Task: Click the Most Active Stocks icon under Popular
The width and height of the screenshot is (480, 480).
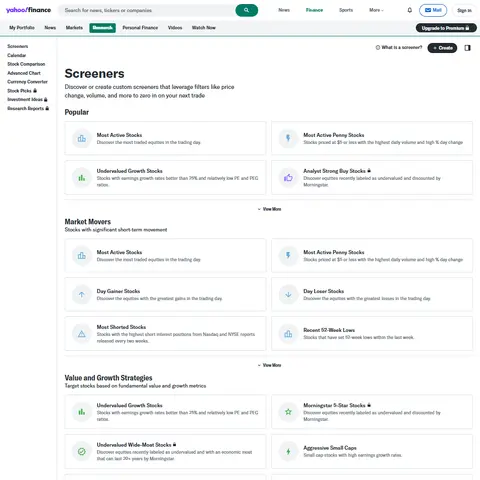Action: (x=82, y=138)
